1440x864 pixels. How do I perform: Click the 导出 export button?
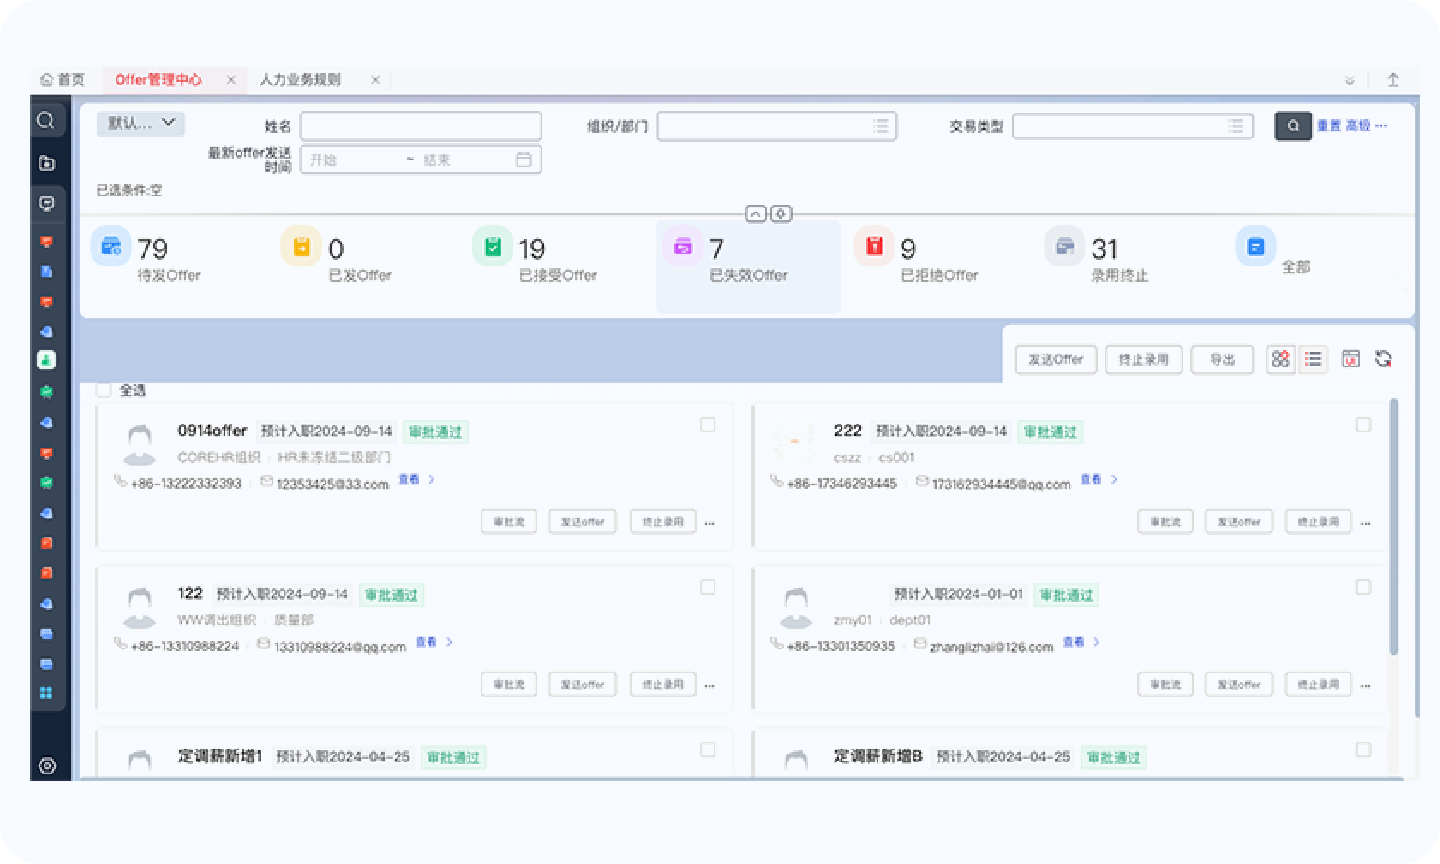[x=1222, y=359]
